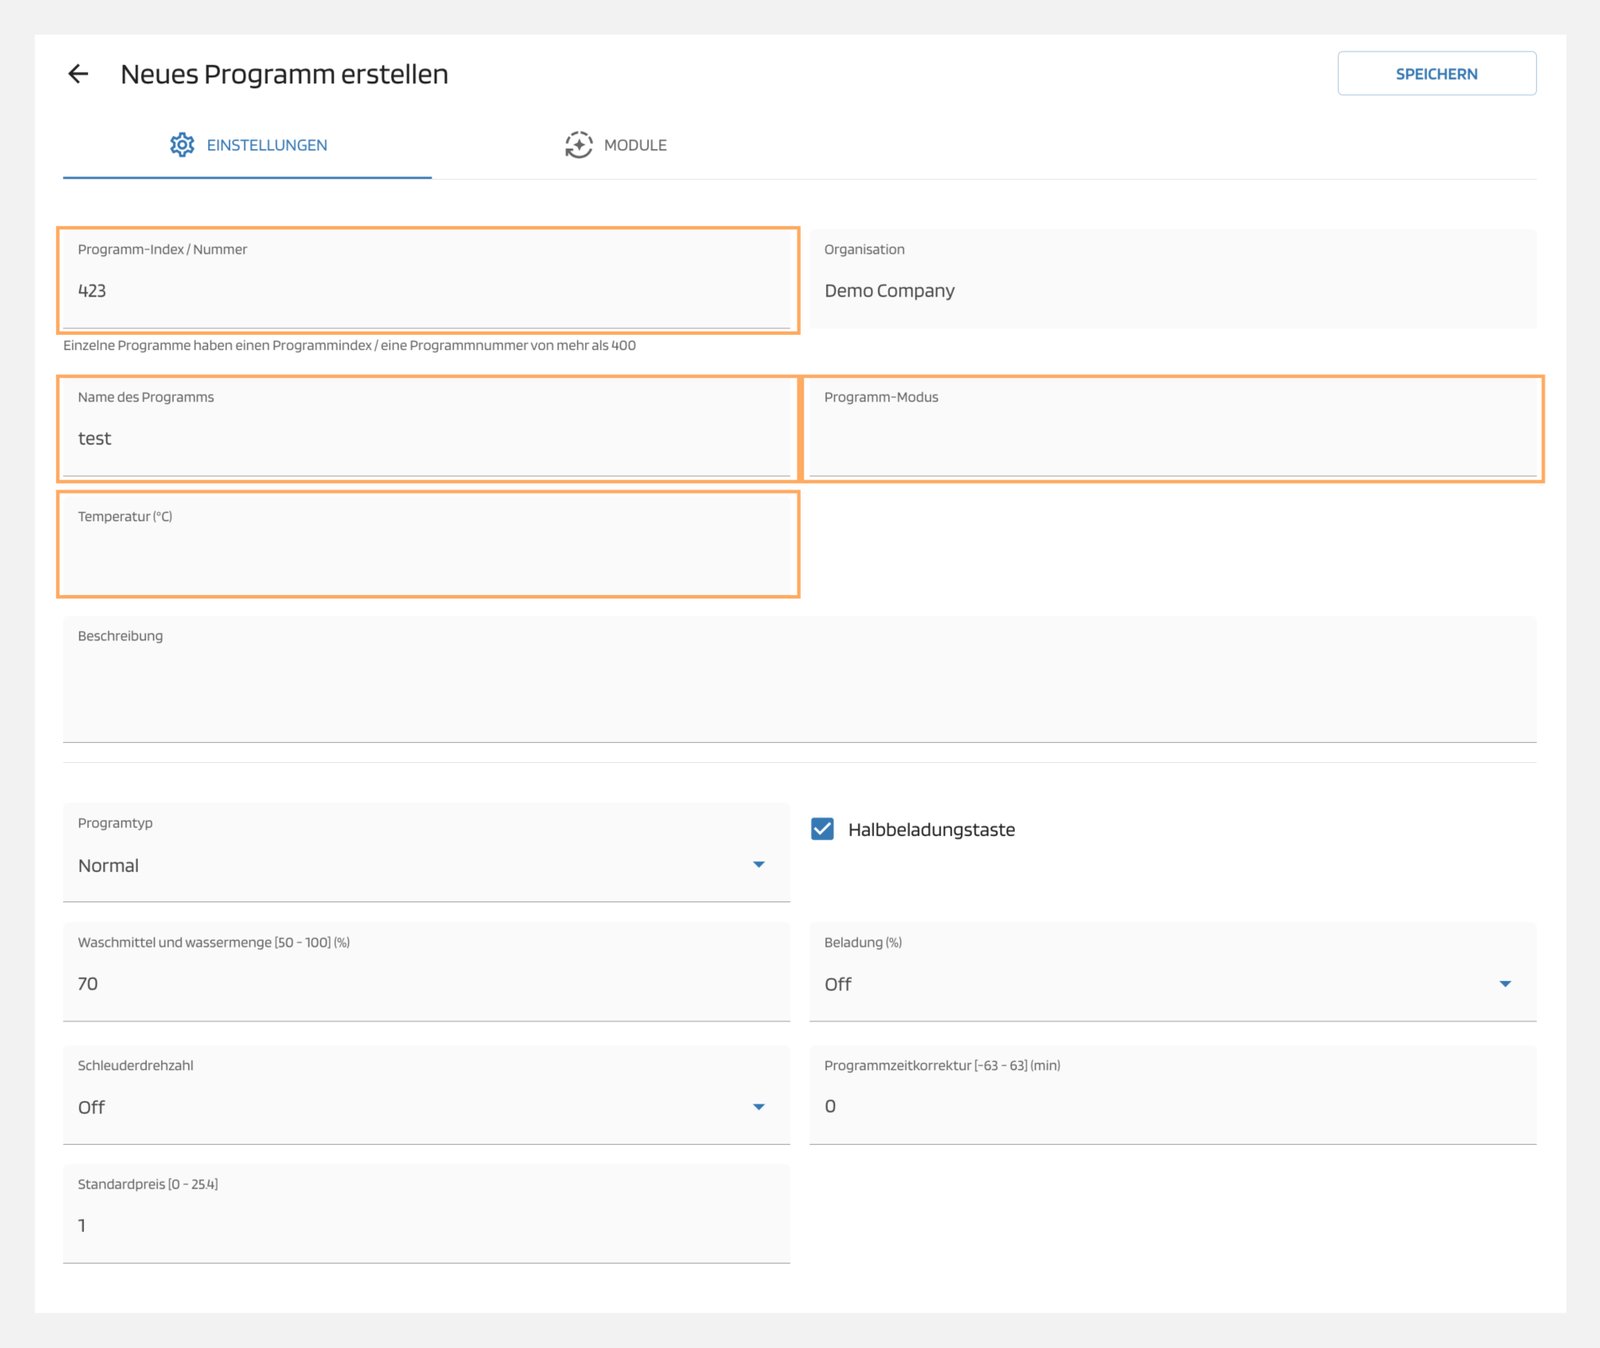Click into the Temperatur (°C) field

pyautogui.click(x=427, y=557)
